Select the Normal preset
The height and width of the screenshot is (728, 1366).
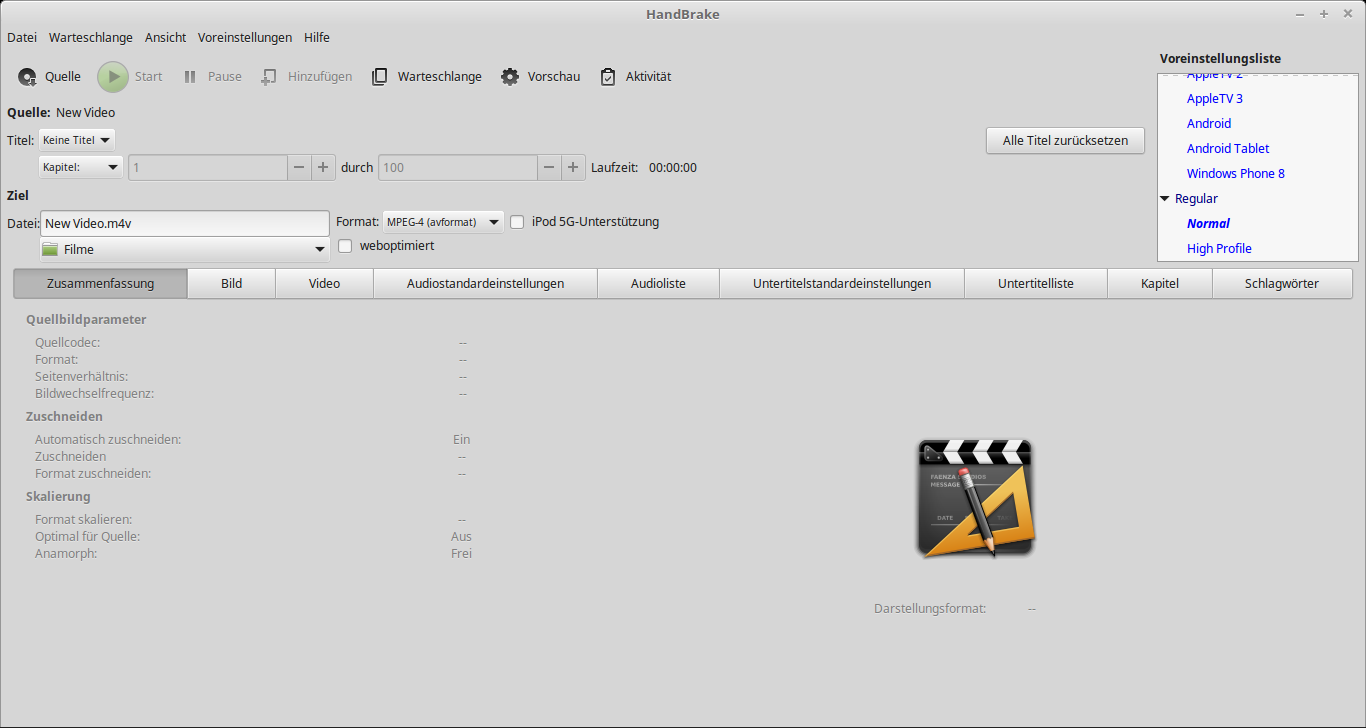pyautogui.click(x=1208, y=224)
